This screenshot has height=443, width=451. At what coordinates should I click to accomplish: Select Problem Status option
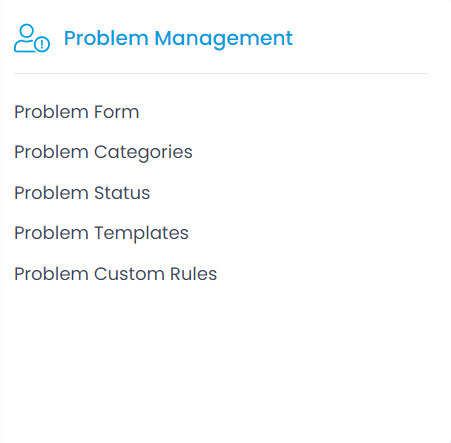click(x=82, y=193)
